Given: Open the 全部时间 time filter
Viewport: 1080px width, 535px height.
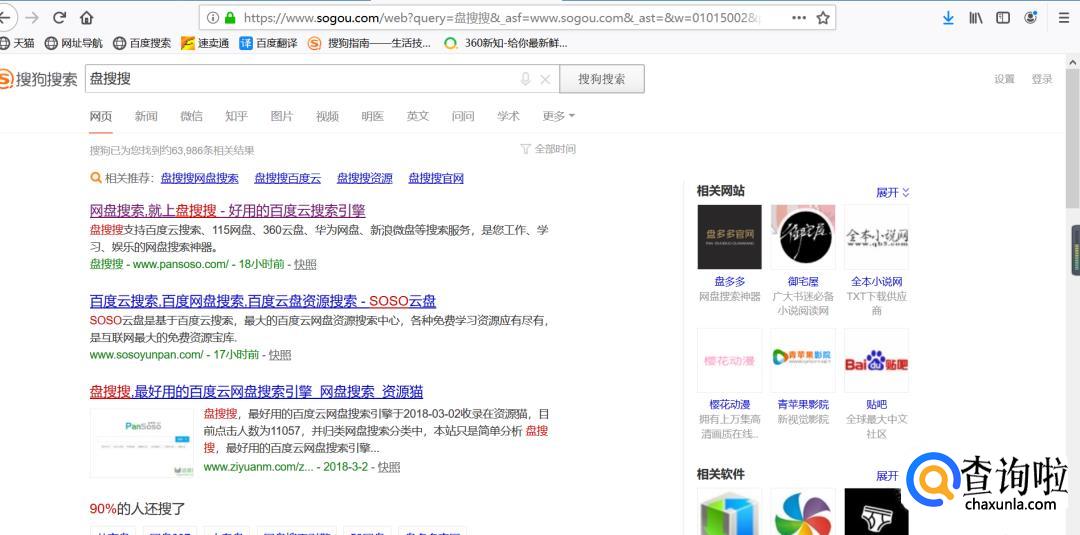Looking at the screenshot, I should pyautogui.click(x=548, y=149).
